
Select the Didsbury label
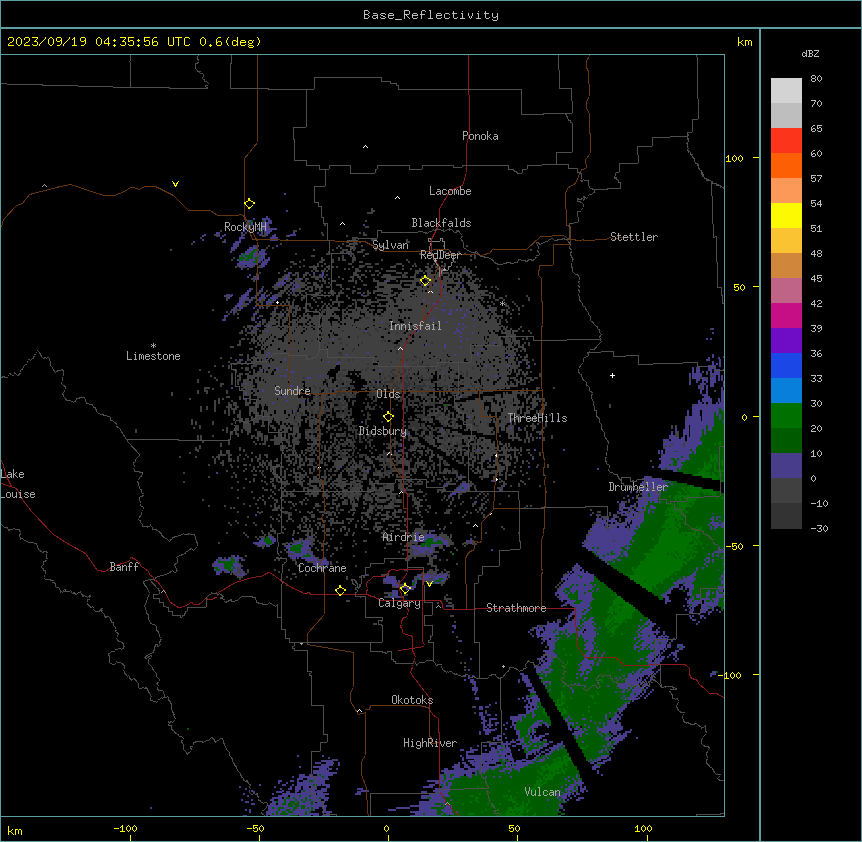pyautogui.click(x=383, y=431)
